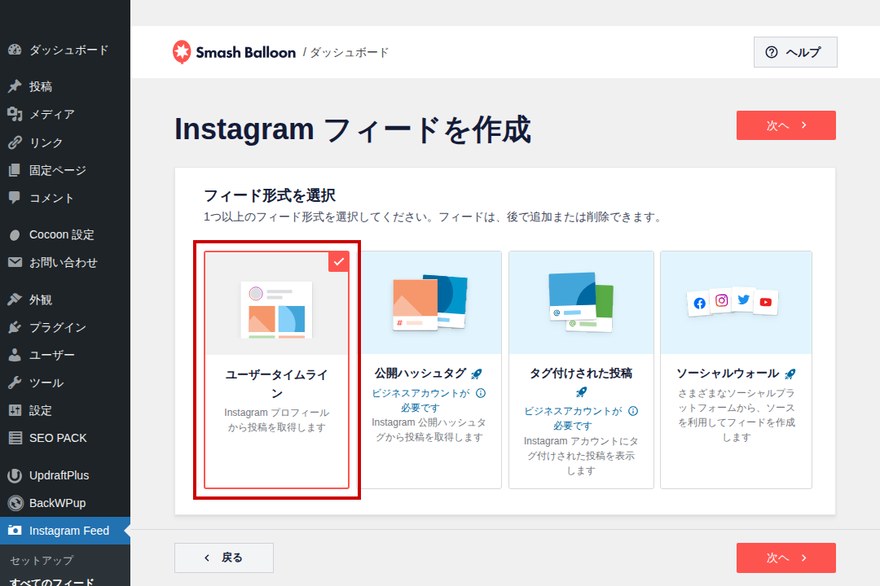Click the question mark icon in ヘルプ button

pos(772,52)
